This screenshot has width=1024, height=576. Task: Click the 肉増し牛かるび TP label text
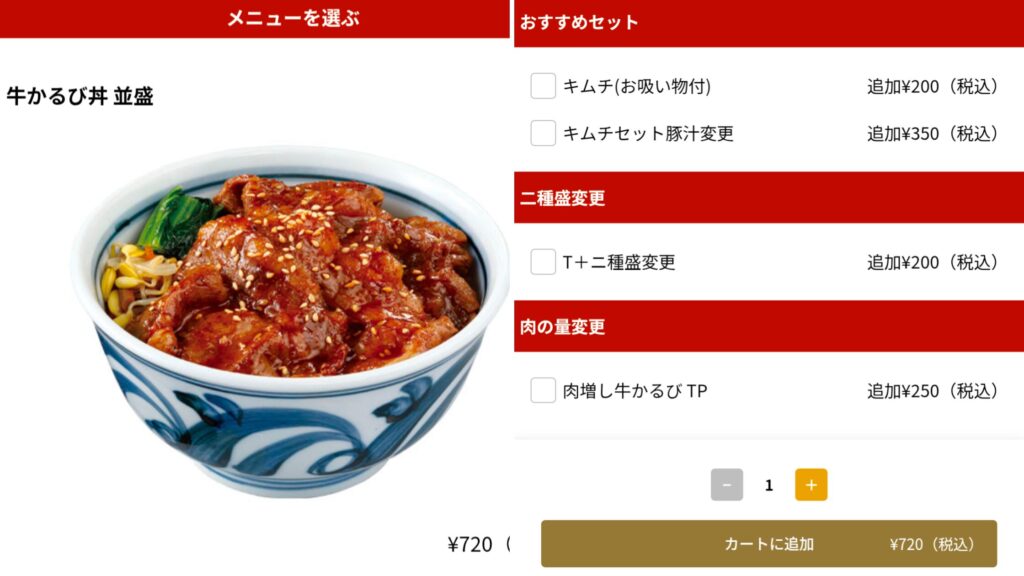coord(635,391)
